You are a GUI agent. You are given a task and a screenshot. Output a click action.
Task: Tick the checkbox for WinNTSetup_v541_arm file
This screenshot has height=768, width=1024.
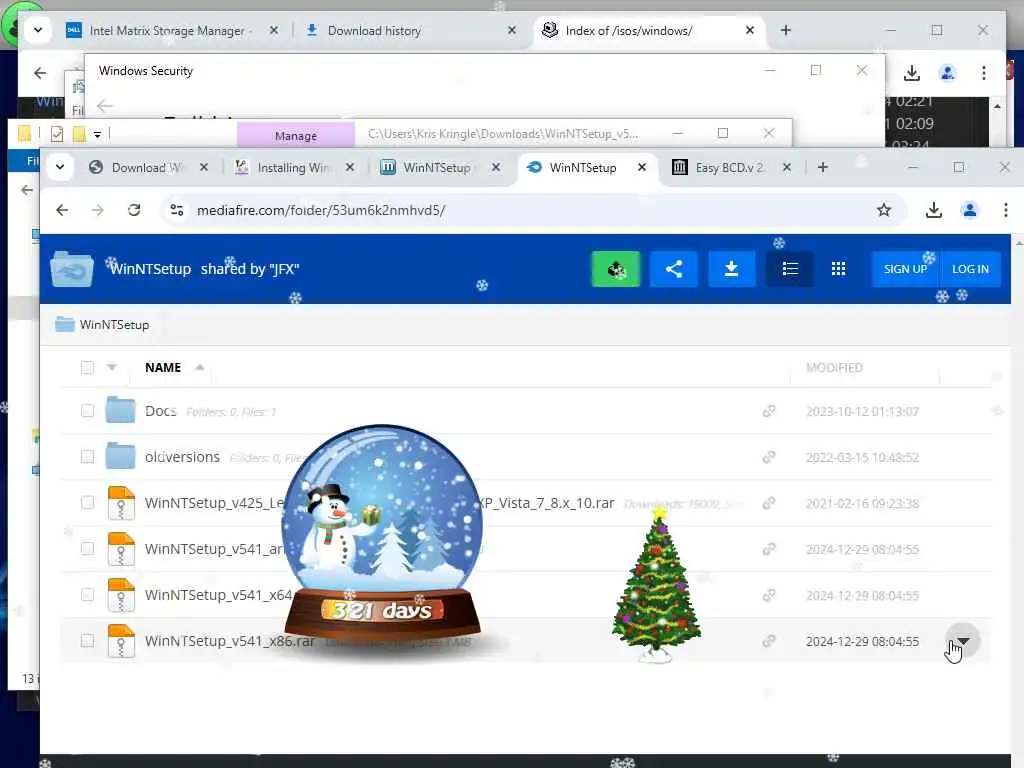(x=87, y=549)
